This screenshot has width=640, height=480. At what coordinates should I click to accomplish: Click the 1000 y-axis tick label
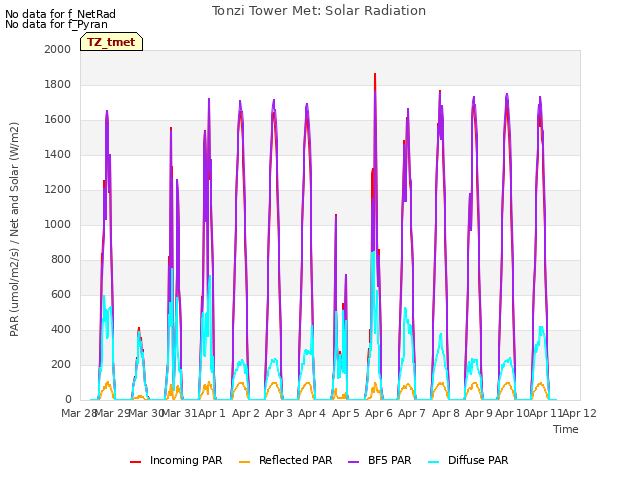(58, 224)
